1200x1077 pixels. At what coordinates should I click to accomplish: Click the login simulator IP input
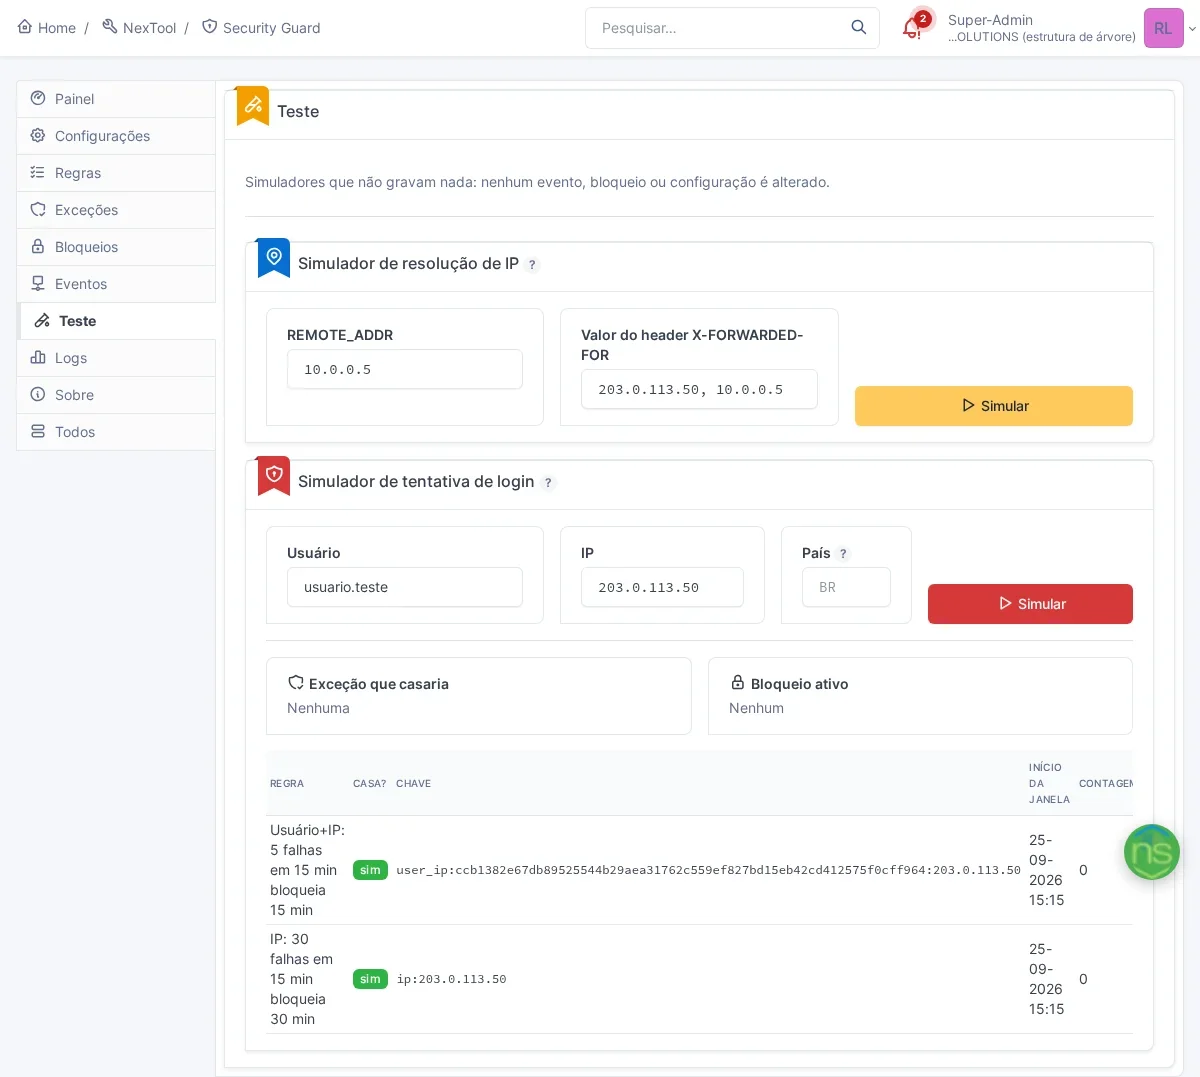662,587
